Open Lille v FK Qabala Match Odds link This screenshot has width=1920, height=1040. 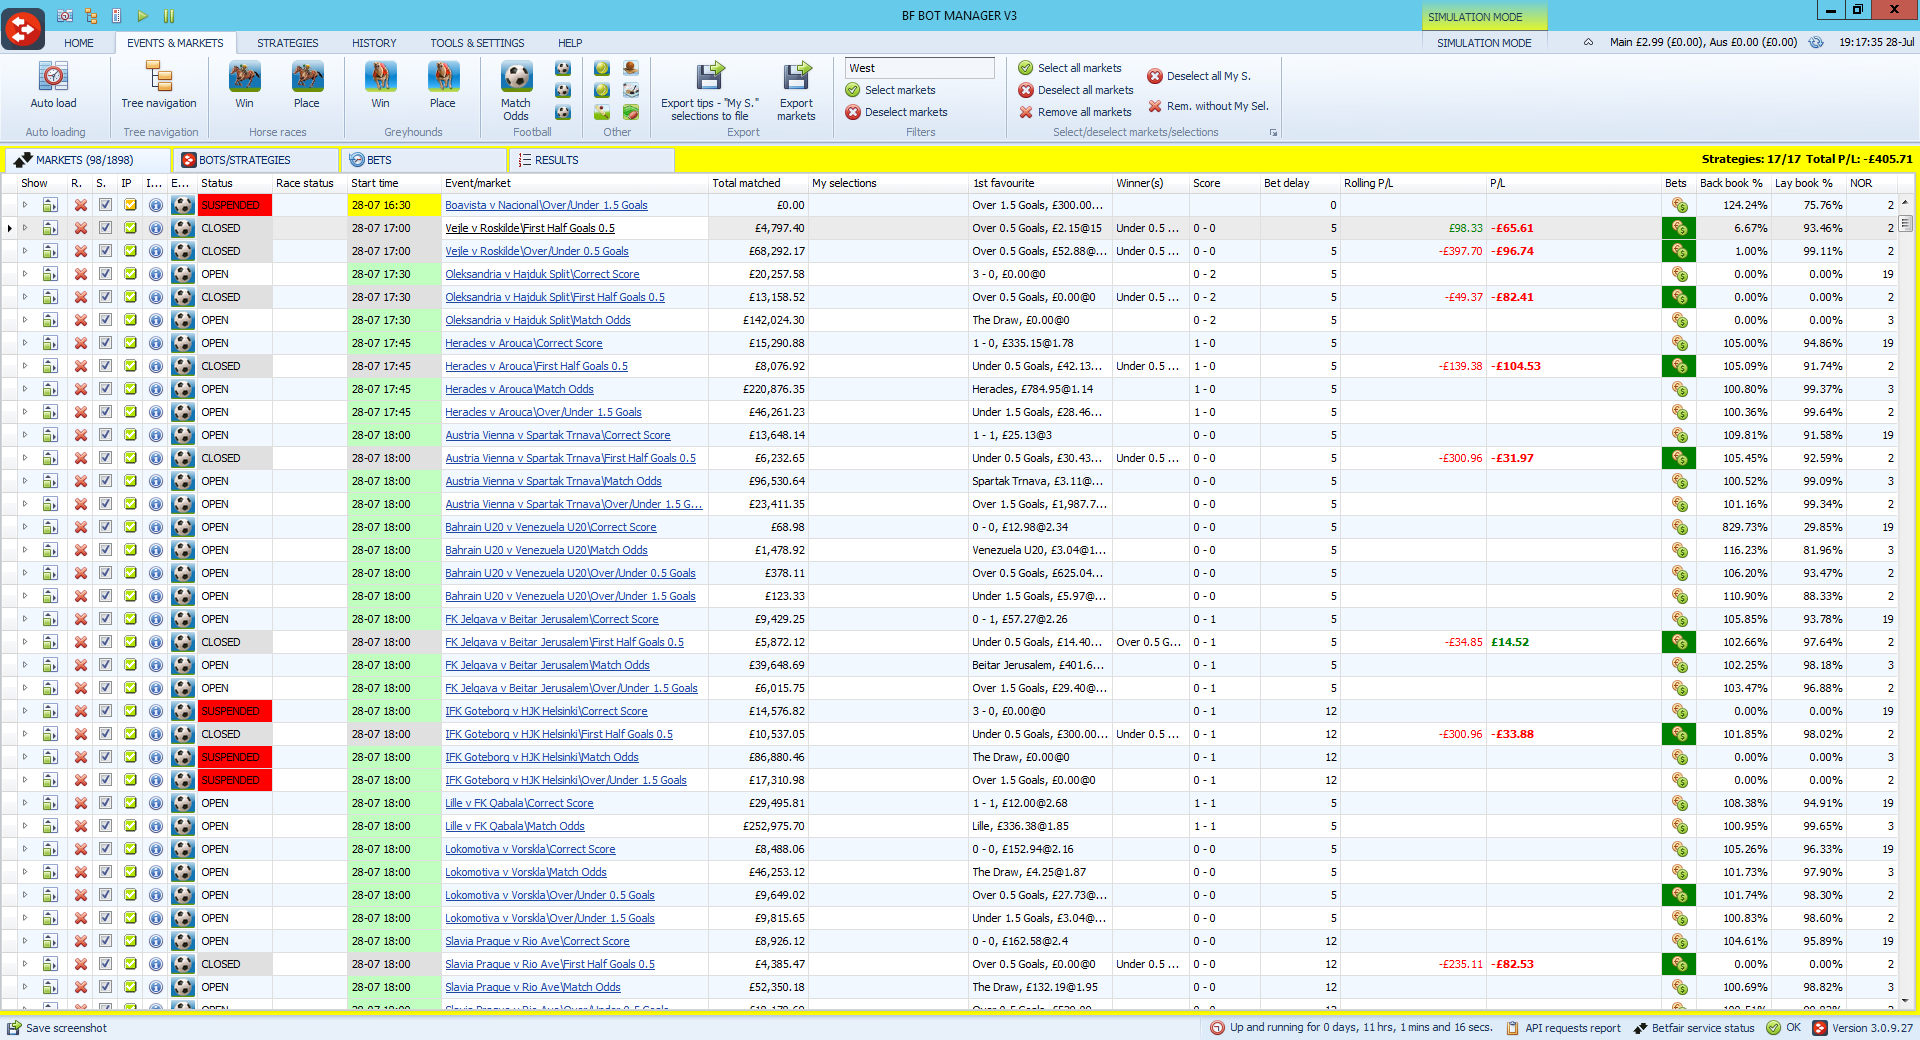coord(515,826)
